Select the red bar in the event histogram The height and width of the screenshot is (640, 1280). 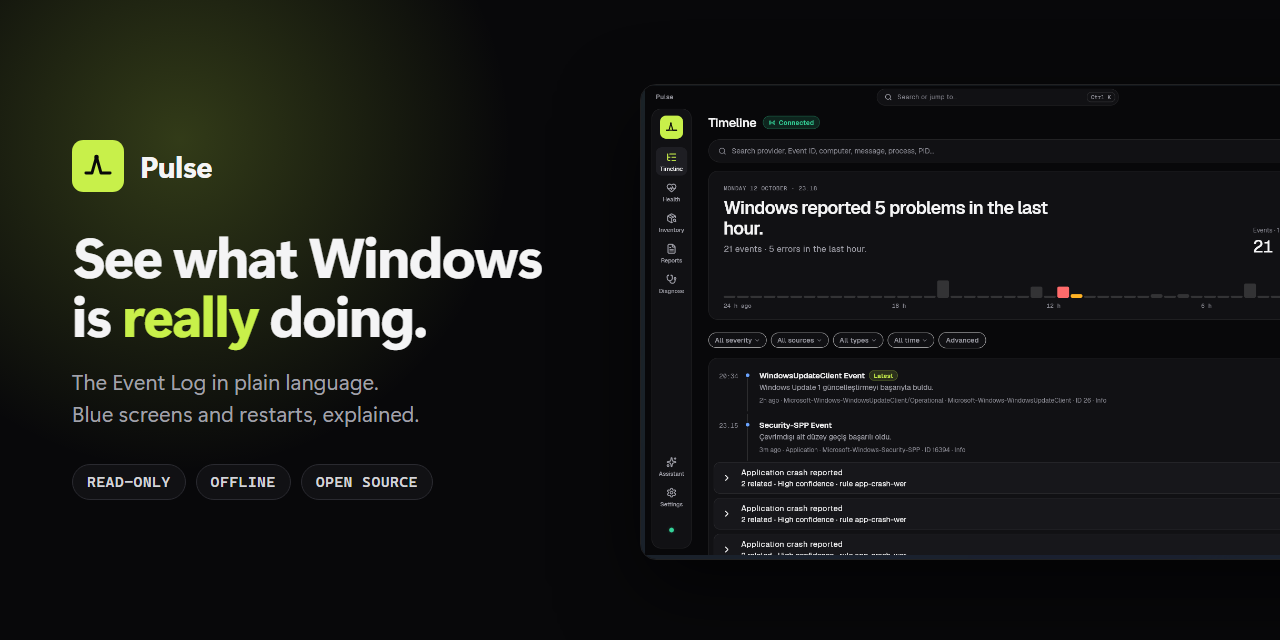[1063, 292]
